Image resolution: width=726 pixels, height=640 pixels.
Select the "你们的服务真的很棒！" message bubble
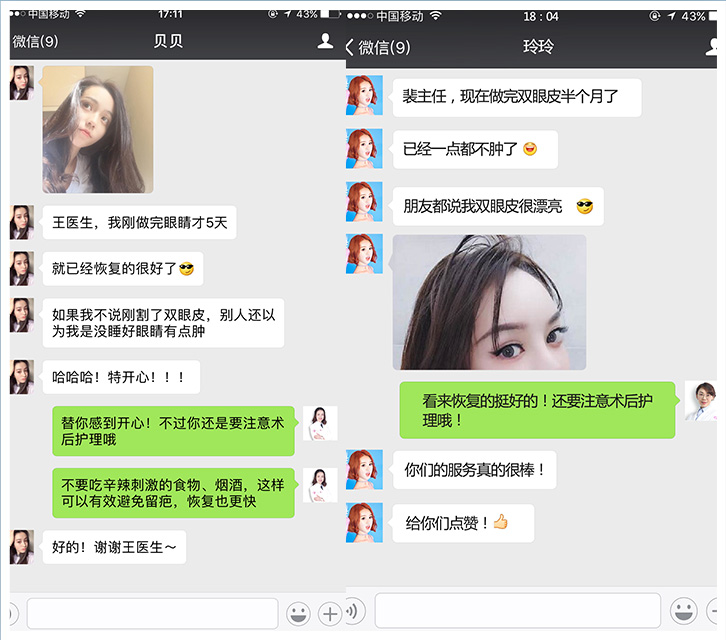pyautogui.click(x=474, y=469)
